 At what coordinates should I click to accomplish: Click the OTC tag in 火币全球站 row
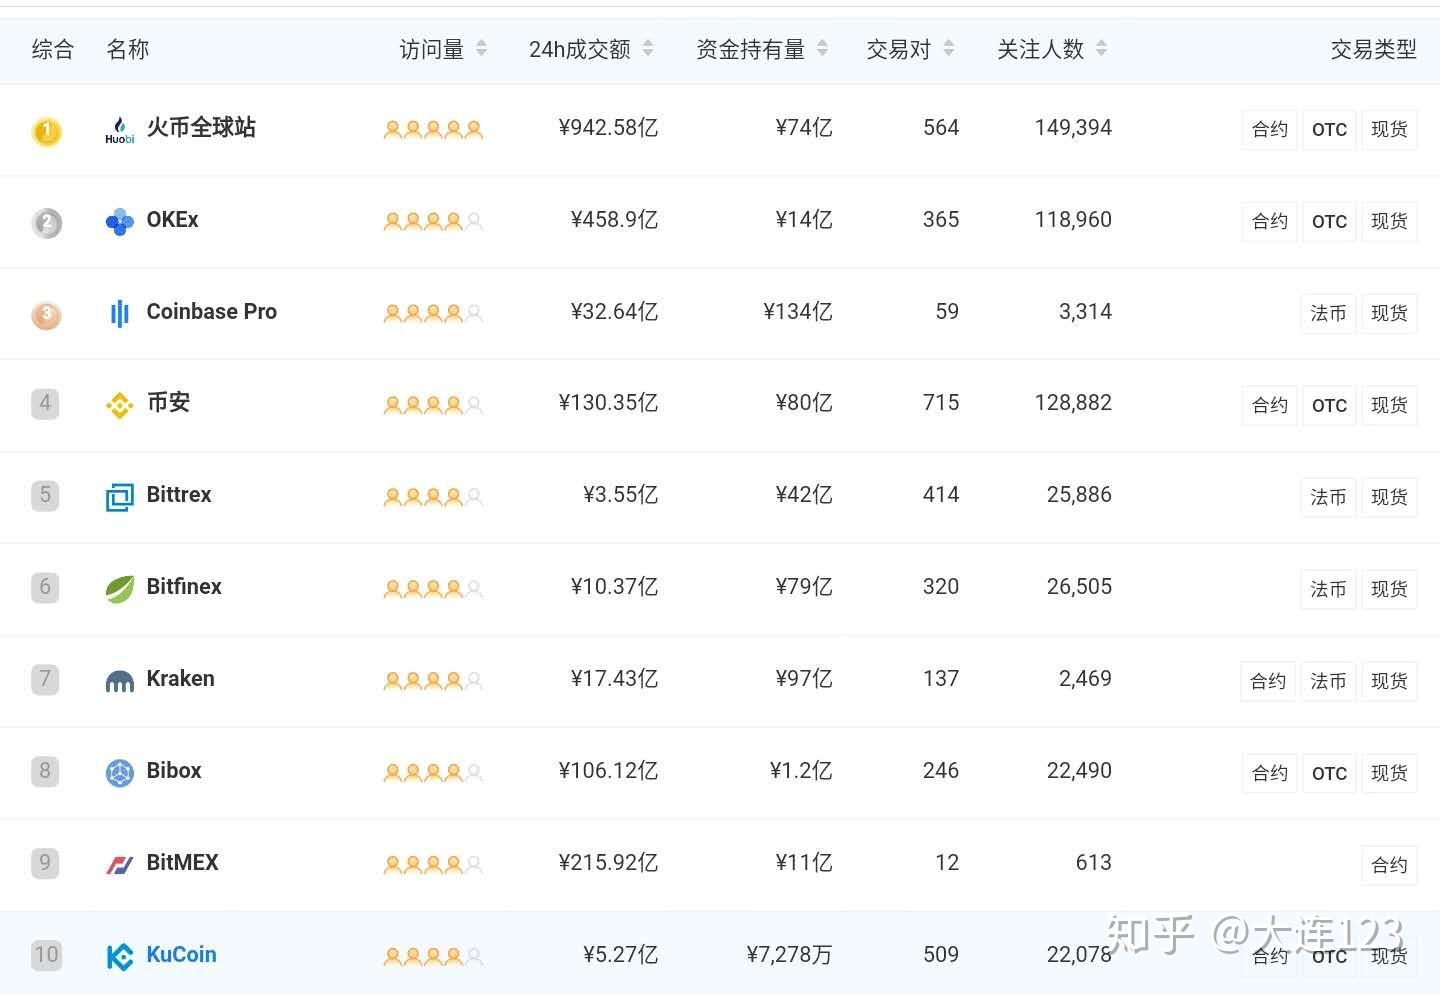tap(1329, 130)
